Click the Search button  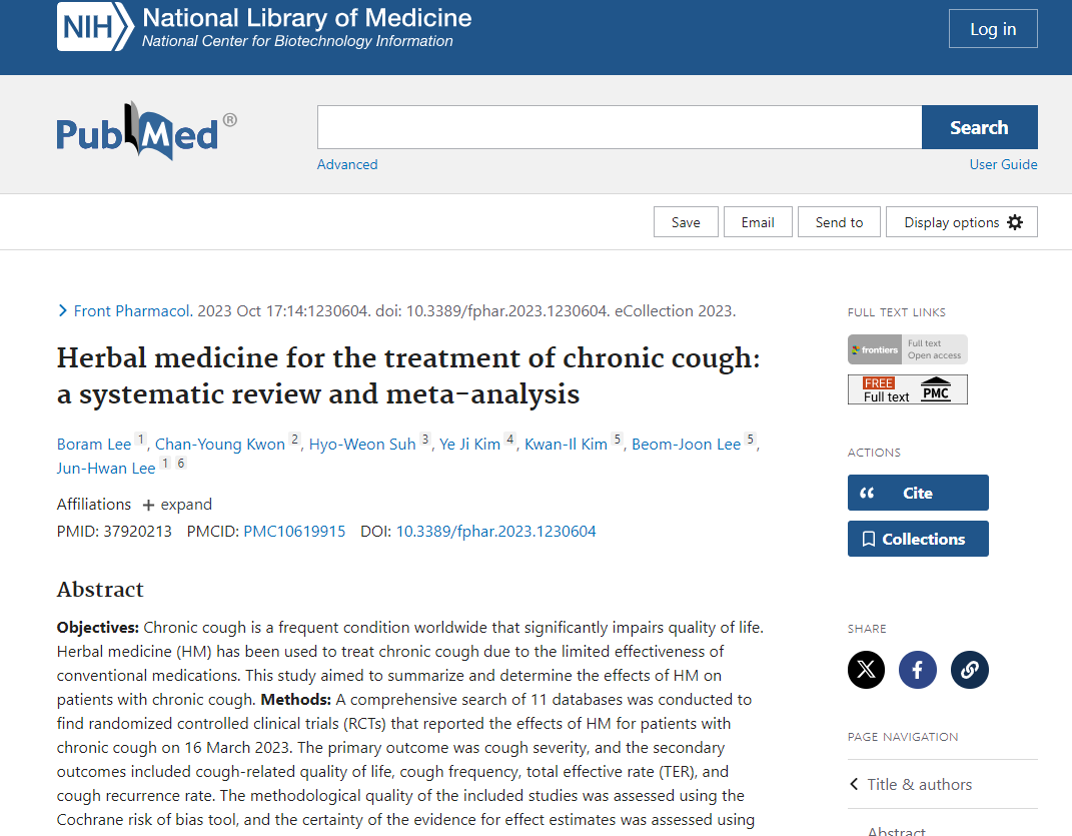[978, 127]
